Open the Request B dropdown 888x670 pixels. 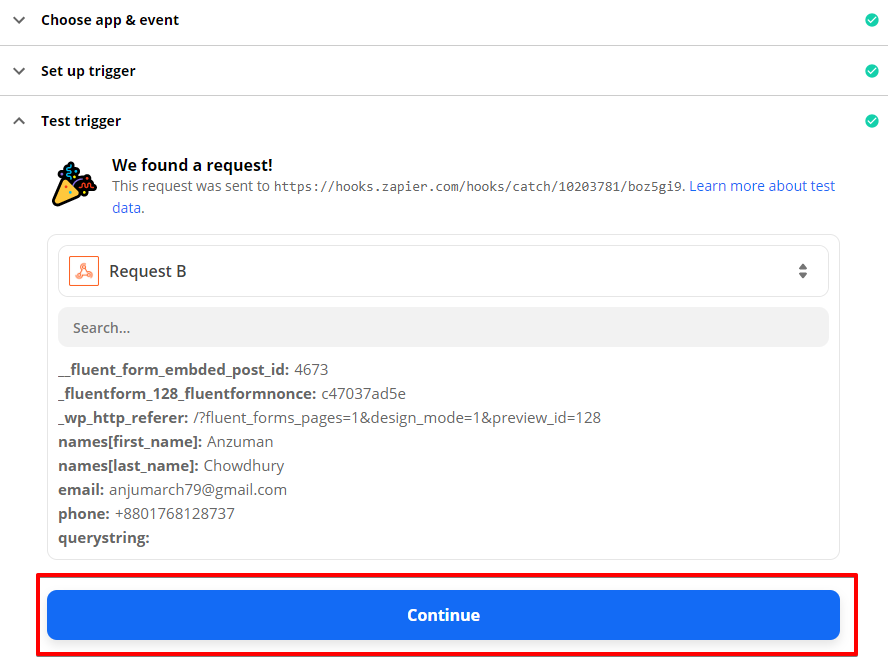(x=443, y=271)
